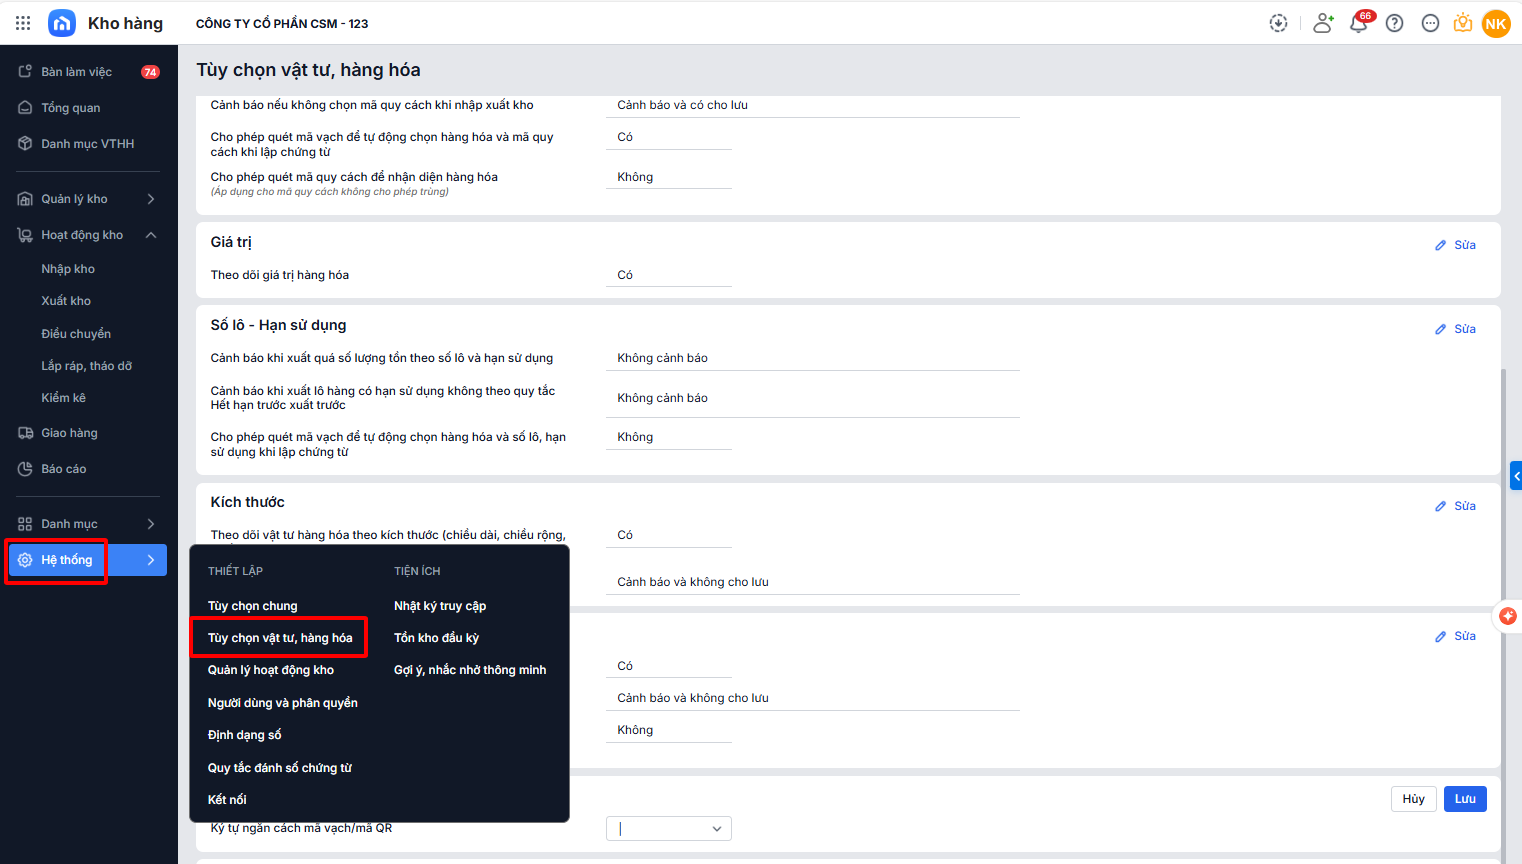Click the Lưu button
The height and width of the screenshot is (864, 1522).
coord(1464,799)
